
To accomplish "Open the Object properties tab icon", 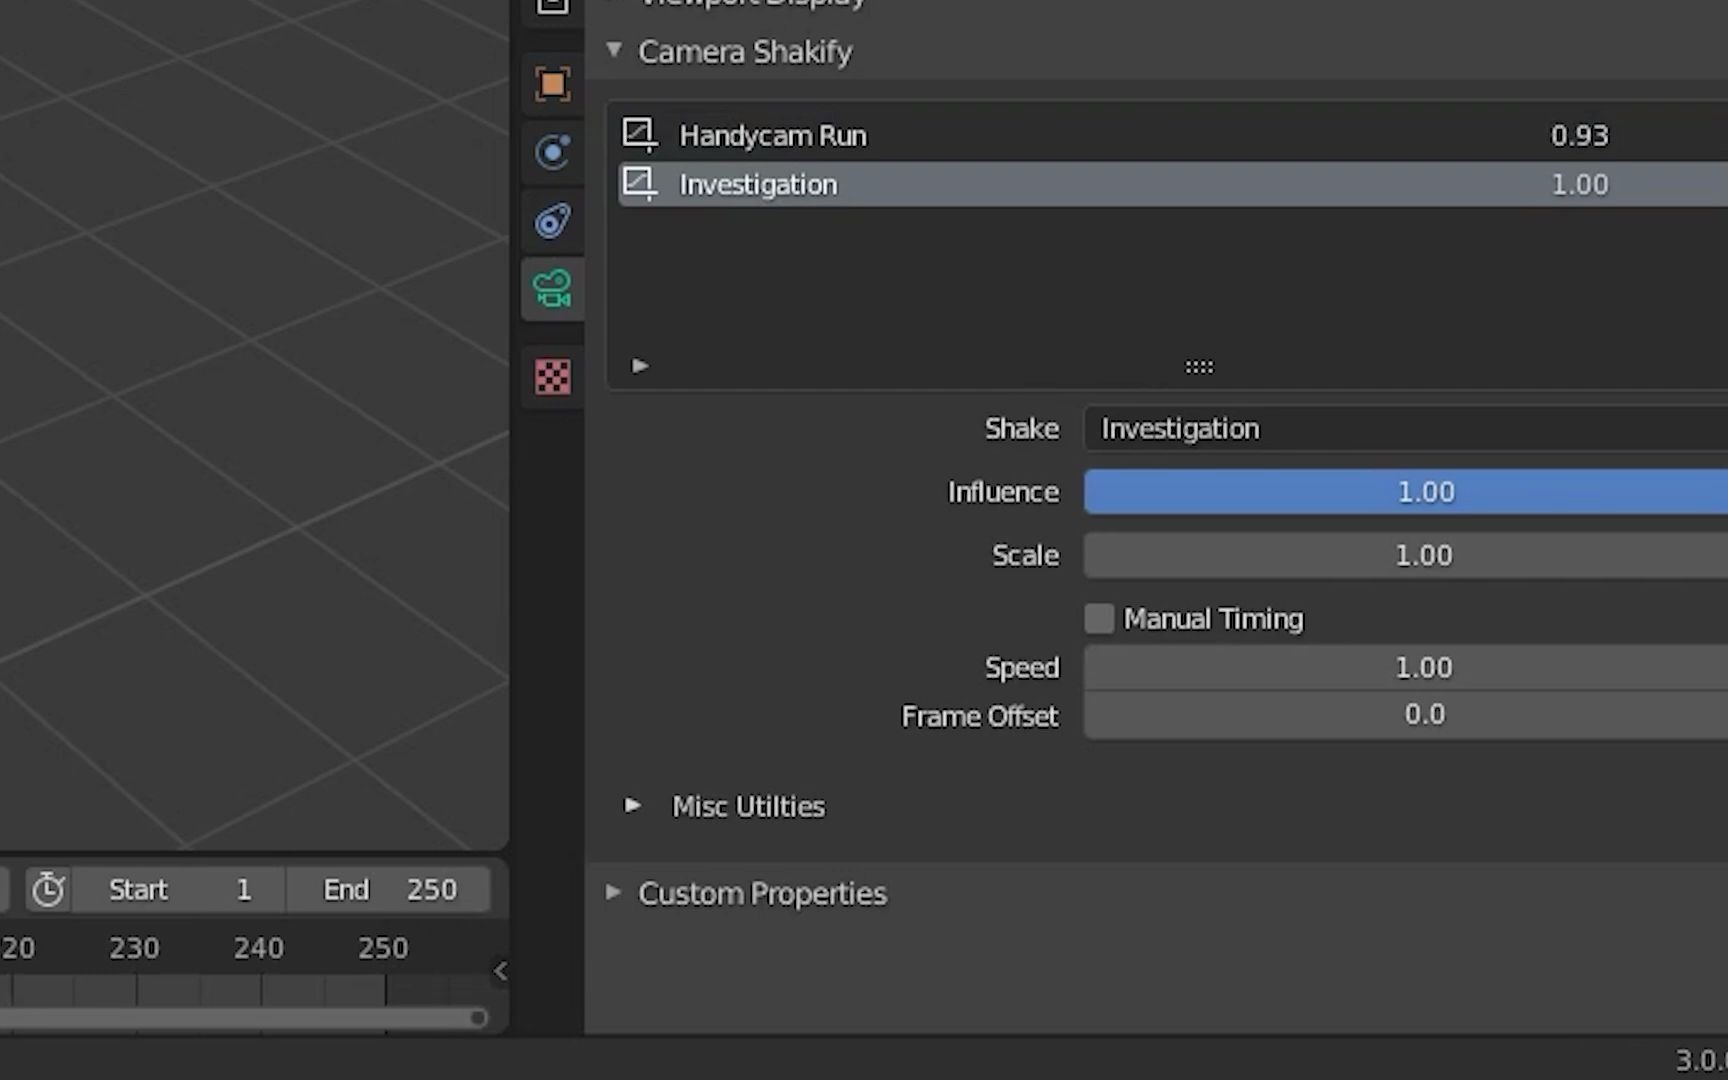I will [552, 84].
